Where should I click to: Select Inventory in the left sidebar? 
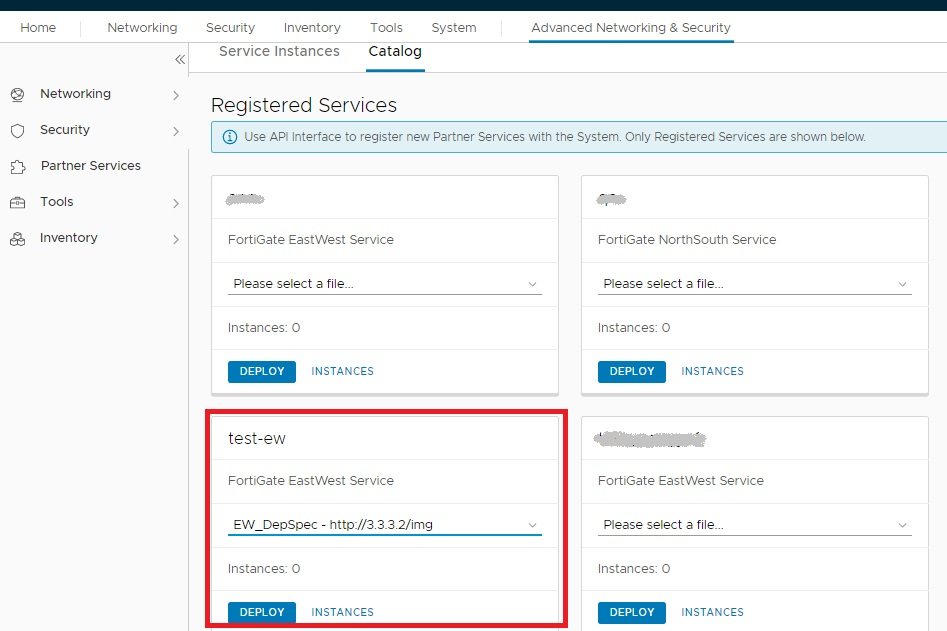[69, 239]
